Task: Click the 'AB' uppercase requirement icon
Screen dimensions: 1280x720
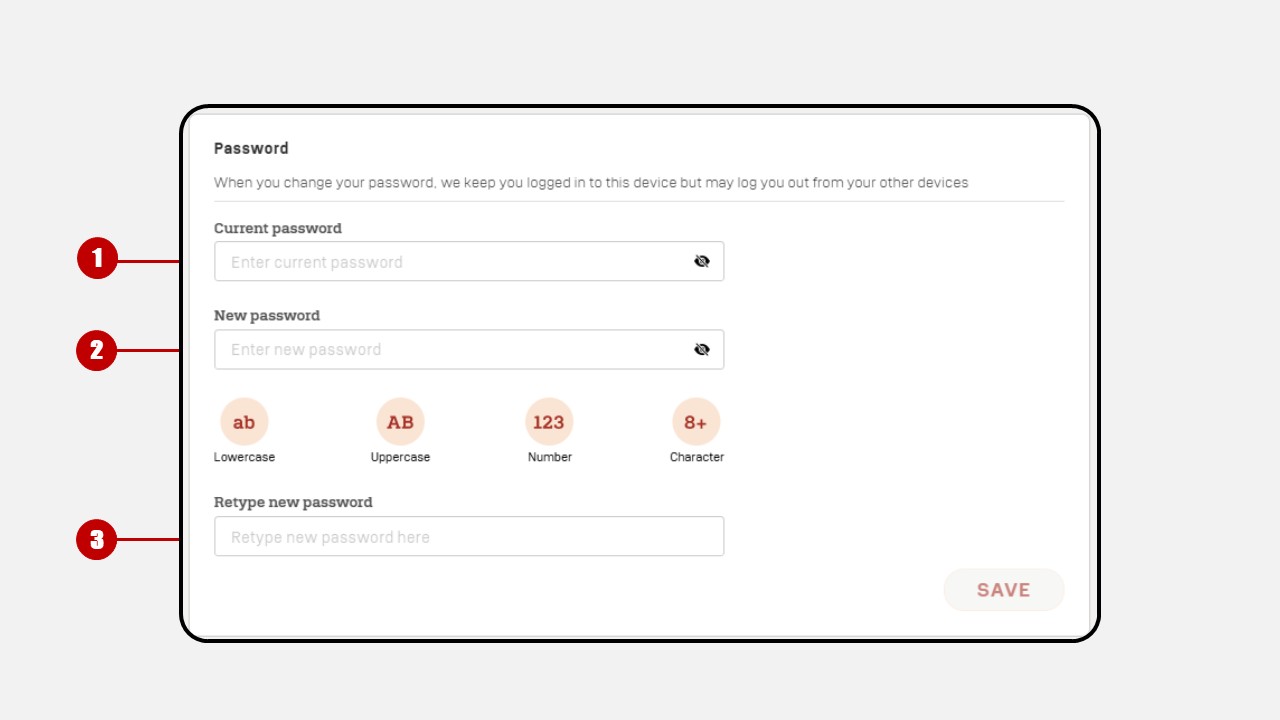Action: (400, 422)
